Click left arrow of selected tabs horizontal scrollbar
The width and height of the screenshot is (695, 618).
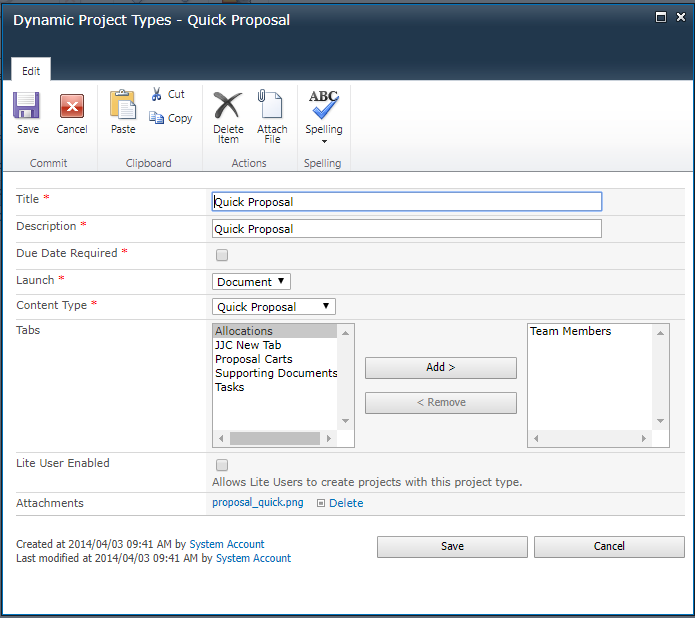point(536,438)
